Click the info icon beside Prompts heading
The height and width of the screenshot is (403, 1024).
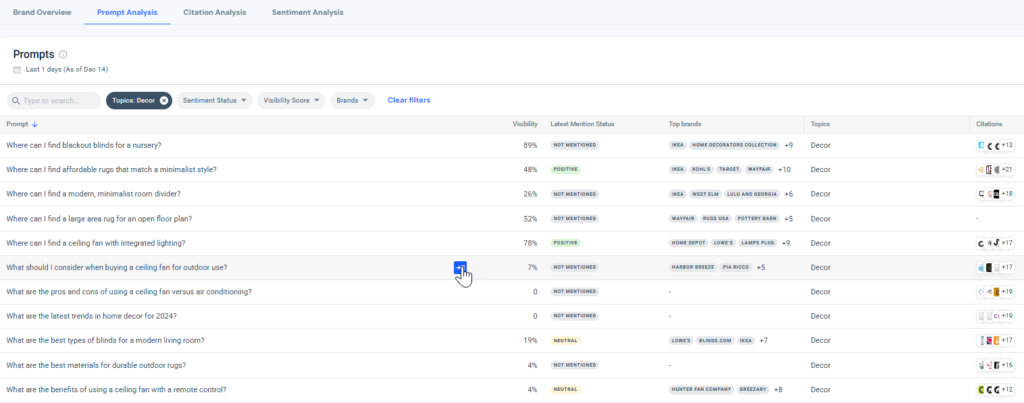pos(63,54)
